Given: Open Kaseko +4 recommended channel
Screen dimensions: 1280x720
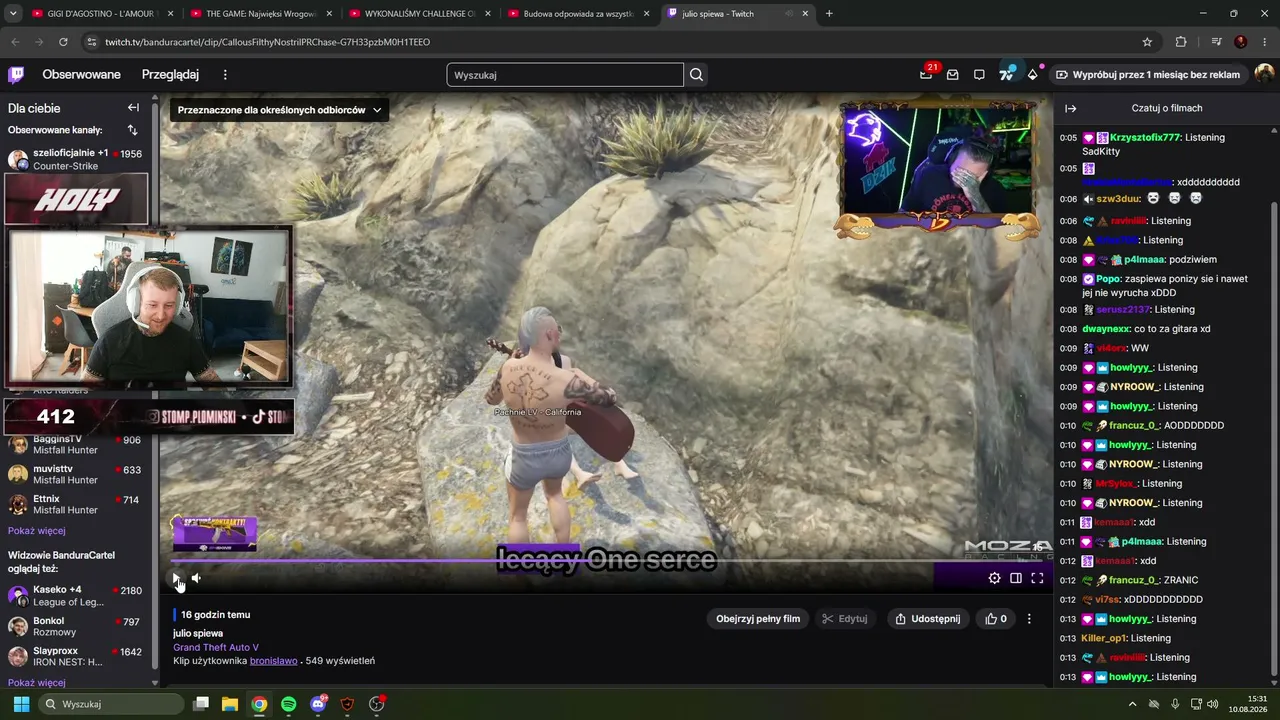Looking at the screenshot, I should 75,596.
